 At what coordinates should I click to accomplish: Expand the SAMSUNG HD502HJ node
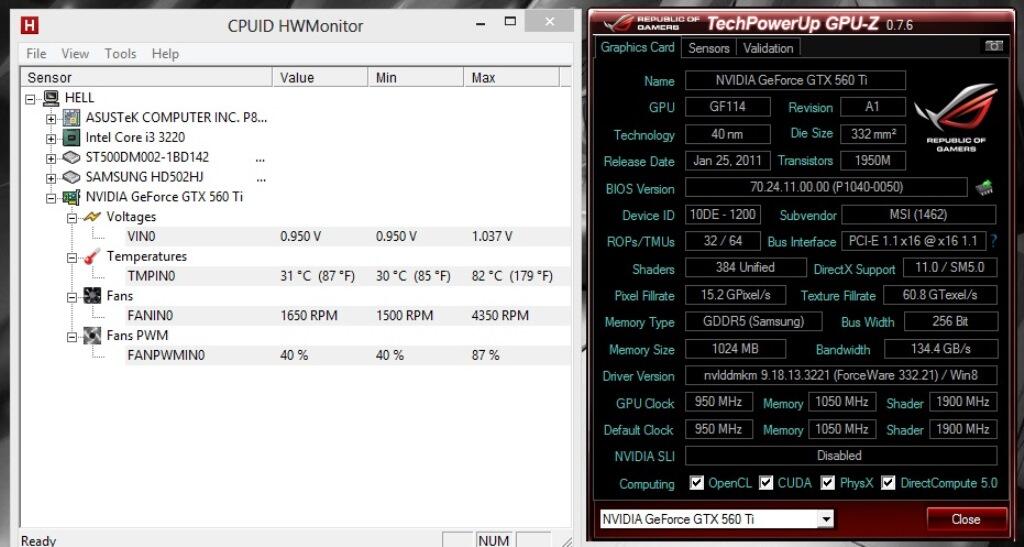coord(51,178)
